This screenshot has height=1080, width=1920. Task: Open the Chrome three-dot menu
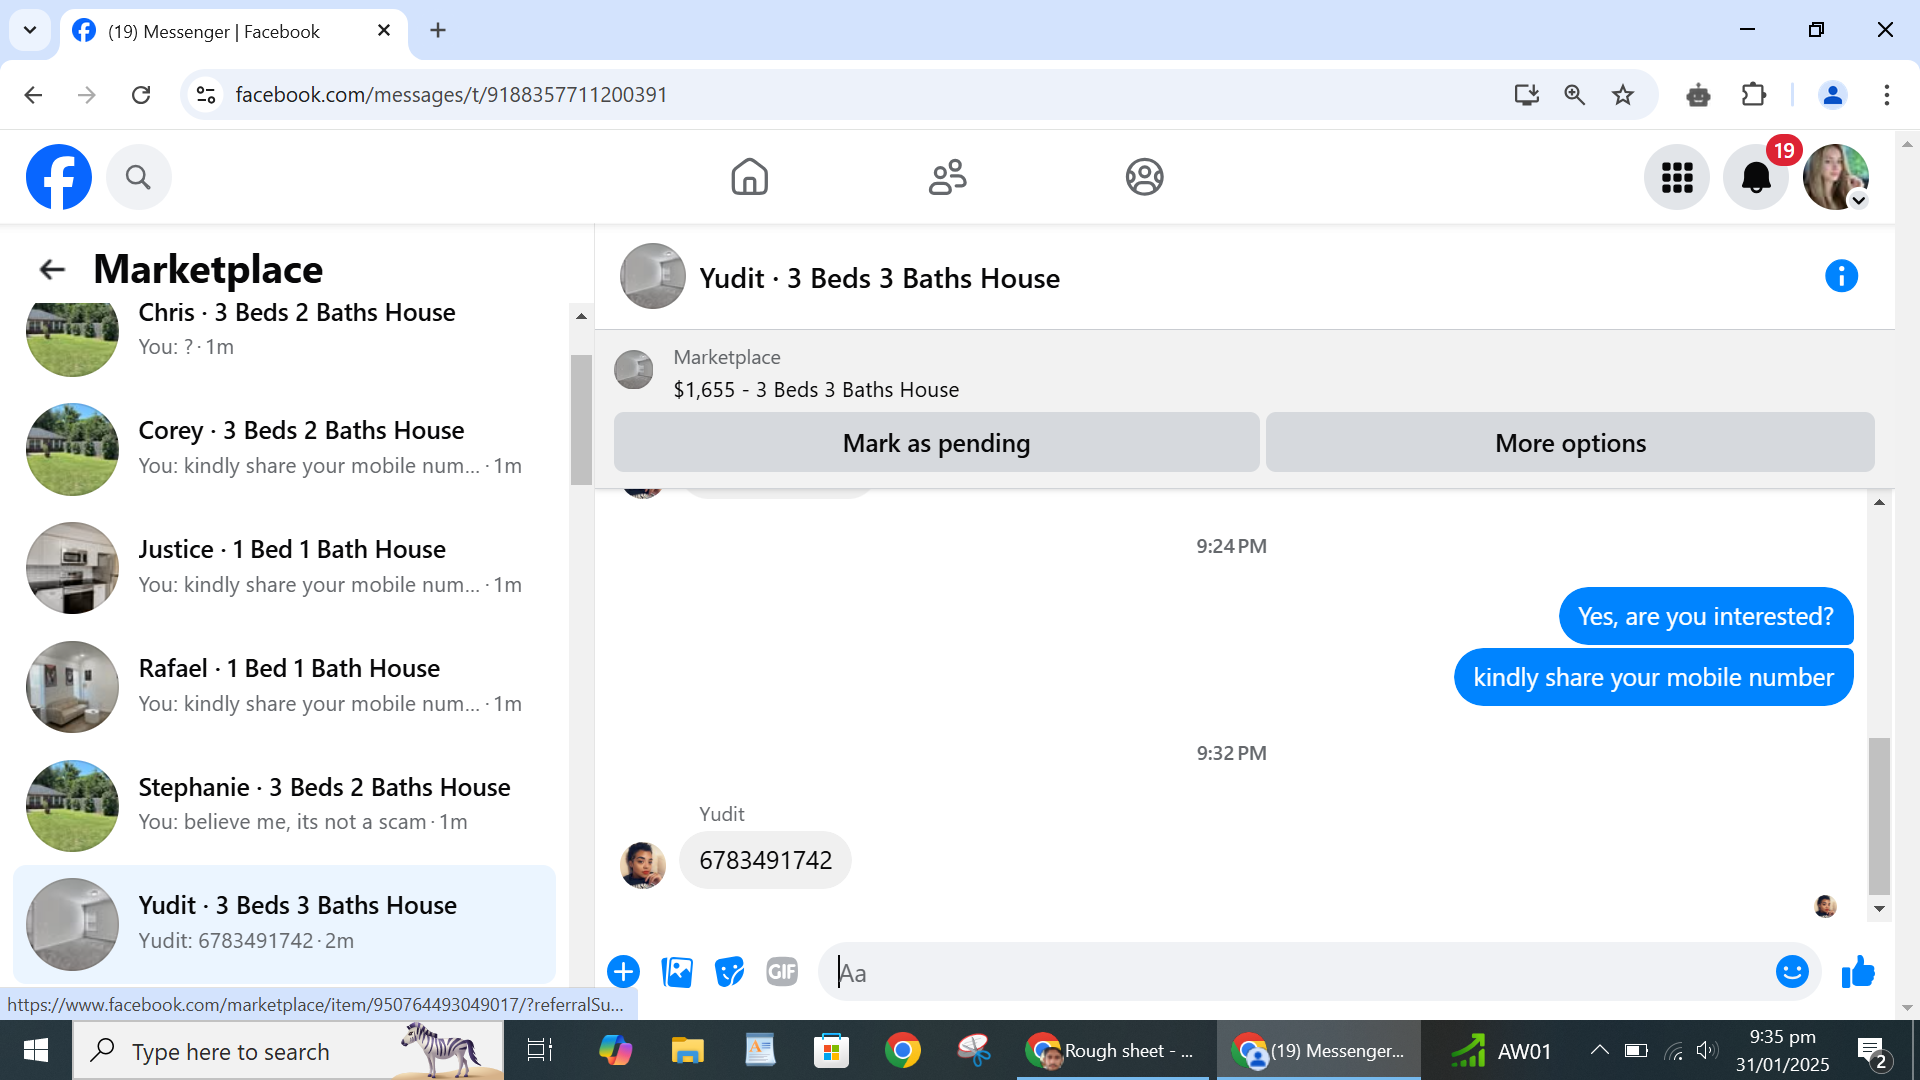point(1886,94)
